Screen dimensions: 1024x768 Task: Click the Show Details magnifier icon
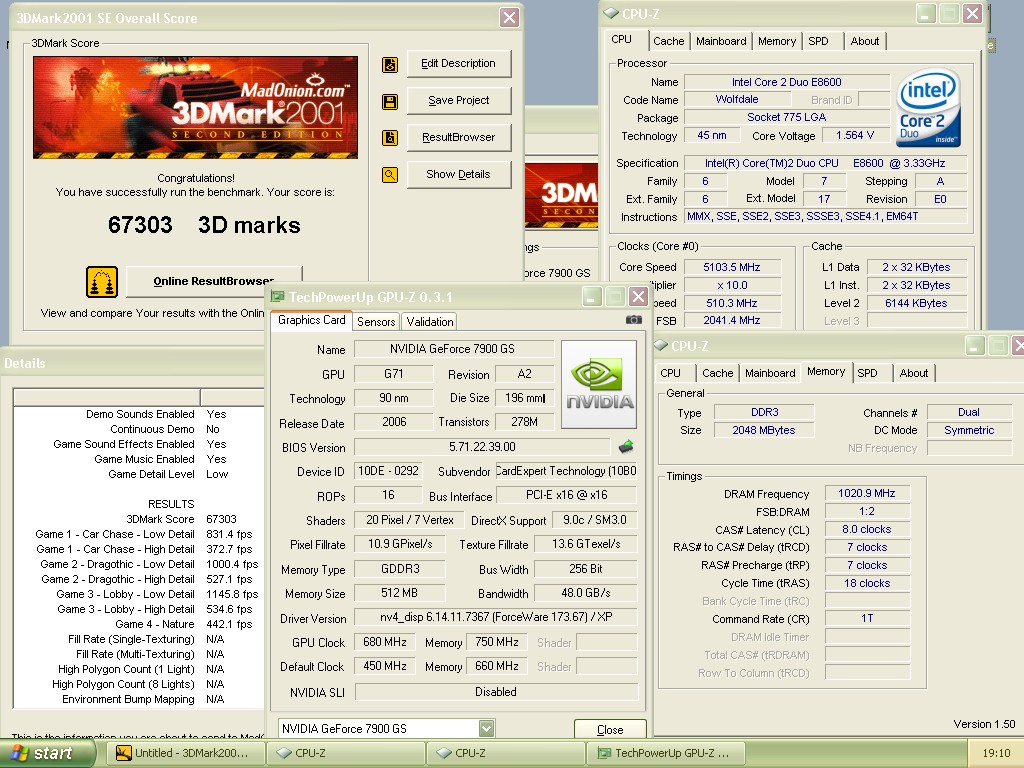(390, 175)
